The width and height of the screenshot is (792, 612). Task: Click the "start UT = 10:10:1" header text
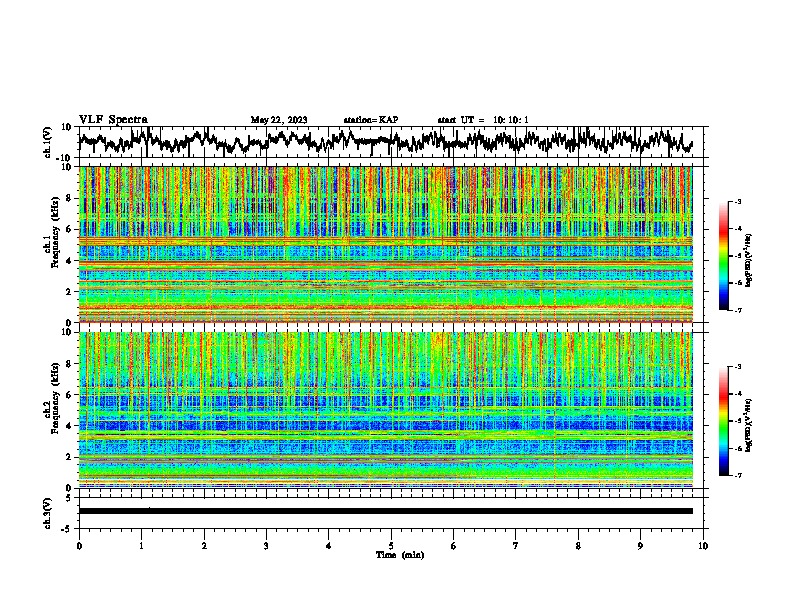point(483,120)
